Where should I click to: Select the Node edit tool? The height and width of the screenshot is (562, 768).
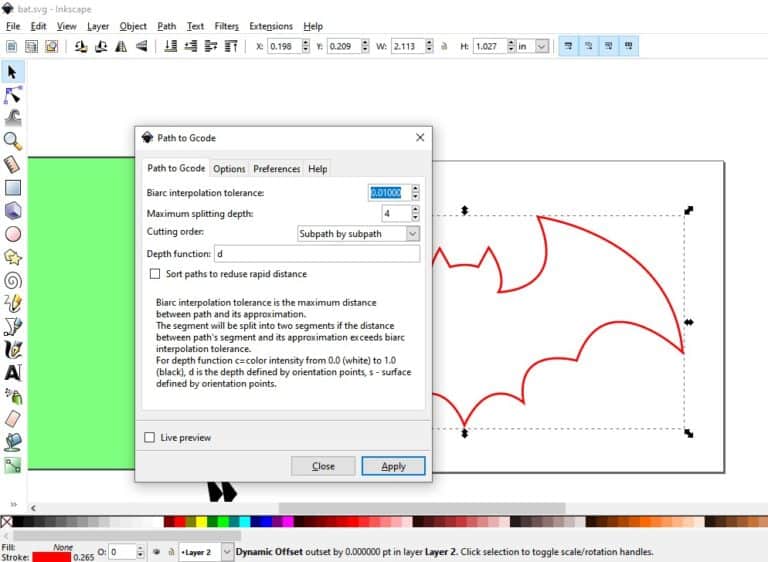pyautogui.click(x=12, y=95)
